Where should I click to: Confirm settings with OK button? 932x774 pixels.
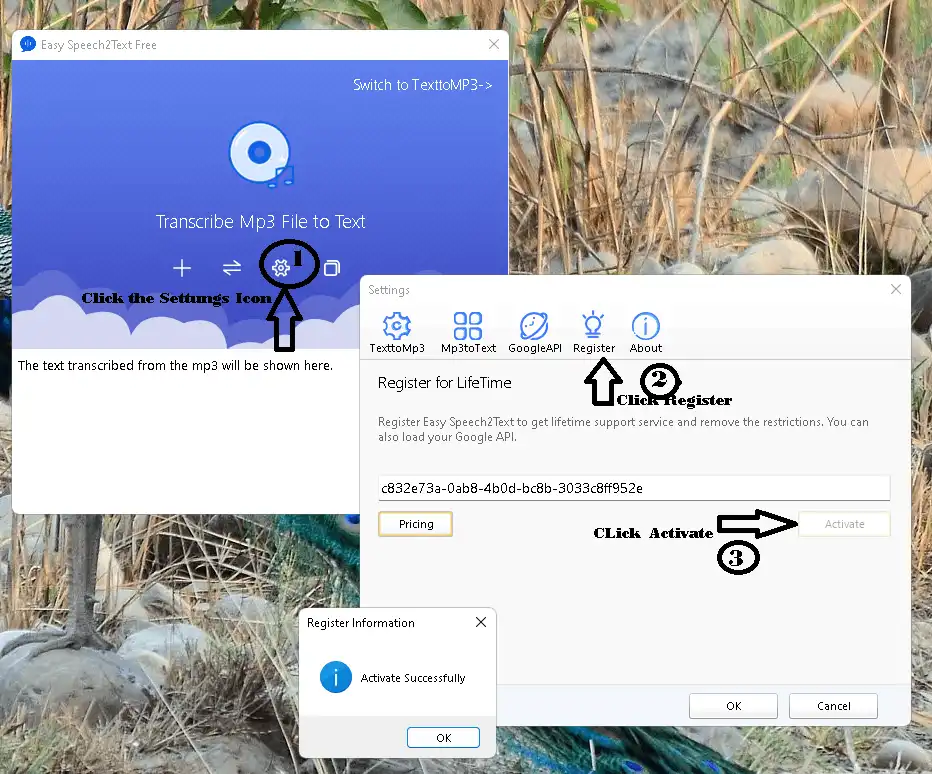click(x=733, y=706)
